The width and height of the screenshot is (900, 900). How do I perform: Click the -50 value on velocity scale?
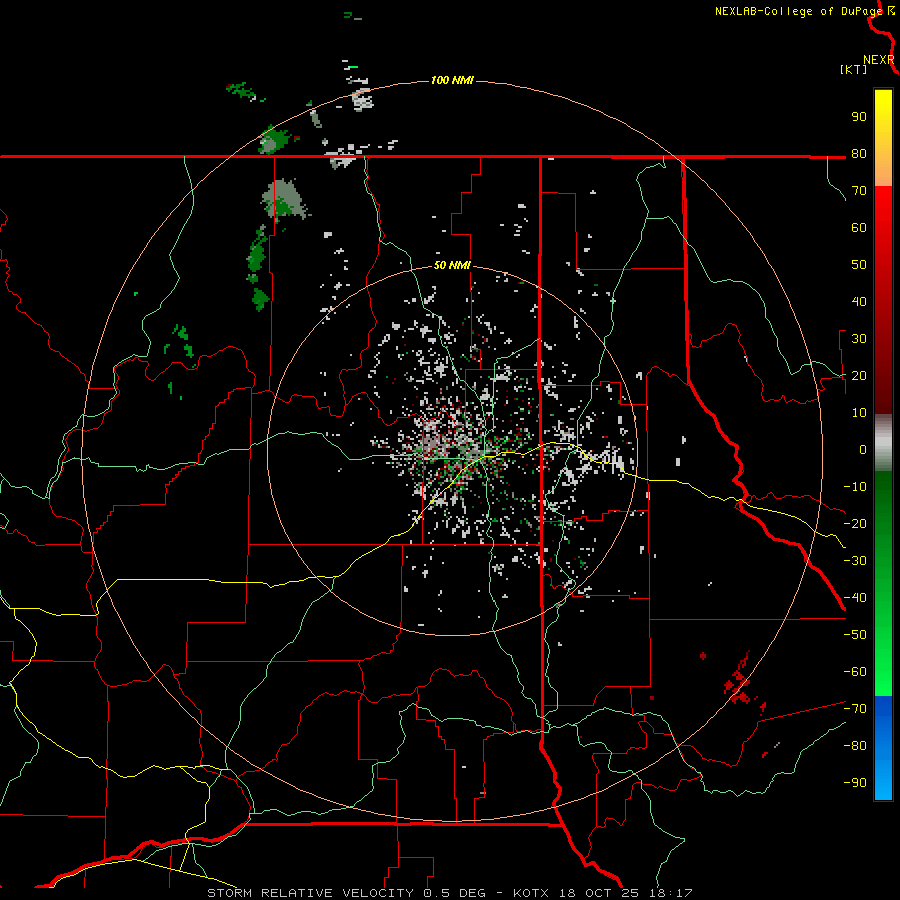(x=855, y=635)
